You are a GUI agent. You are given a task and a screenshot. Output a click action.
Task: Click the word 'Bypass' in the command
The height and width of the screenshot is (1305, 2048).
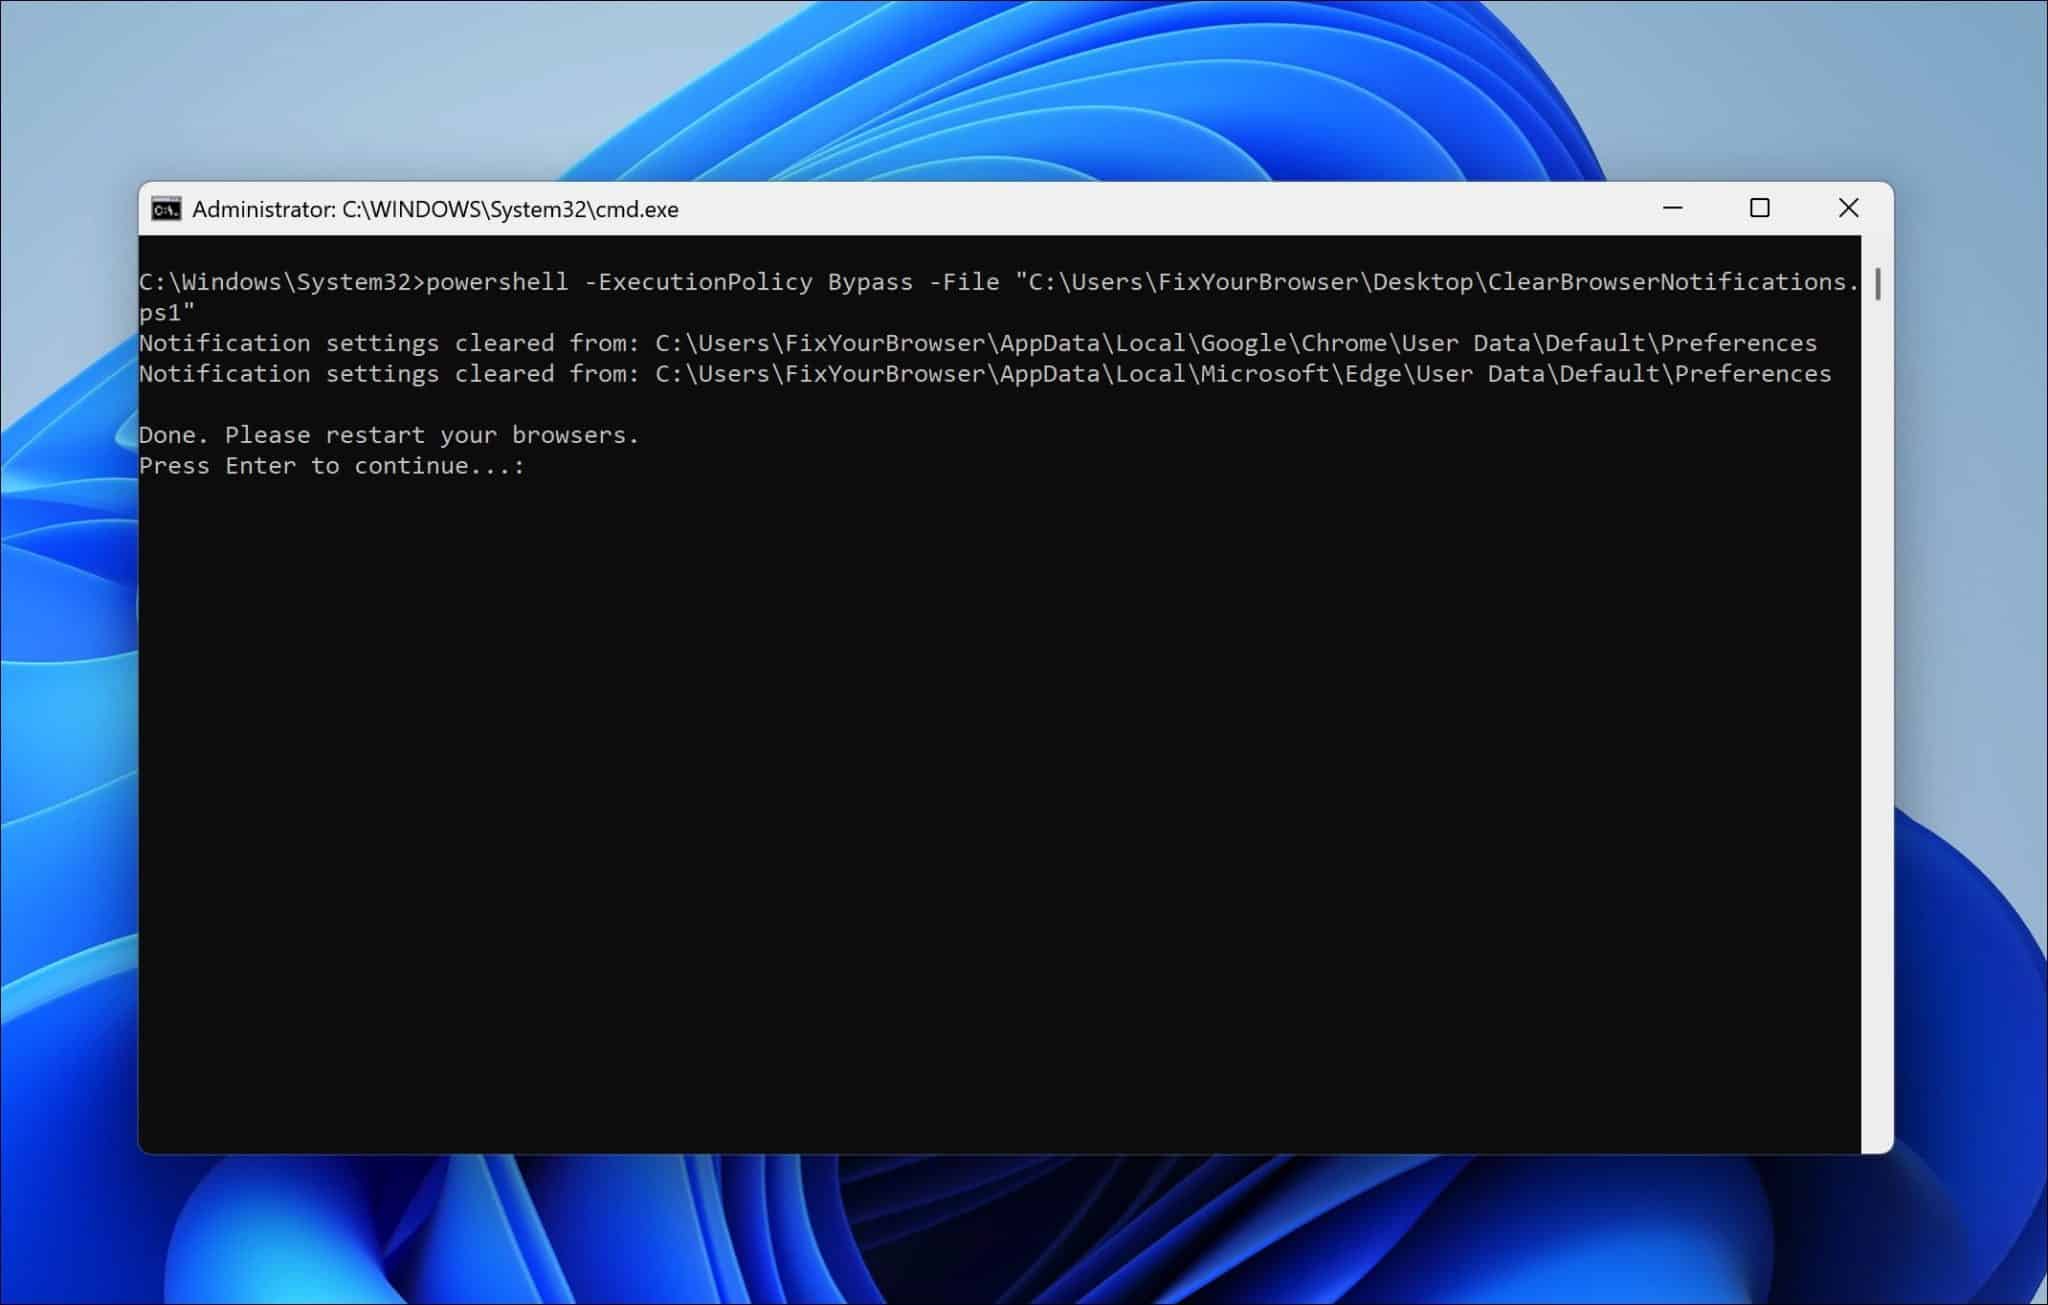click(x=870, y=282)
